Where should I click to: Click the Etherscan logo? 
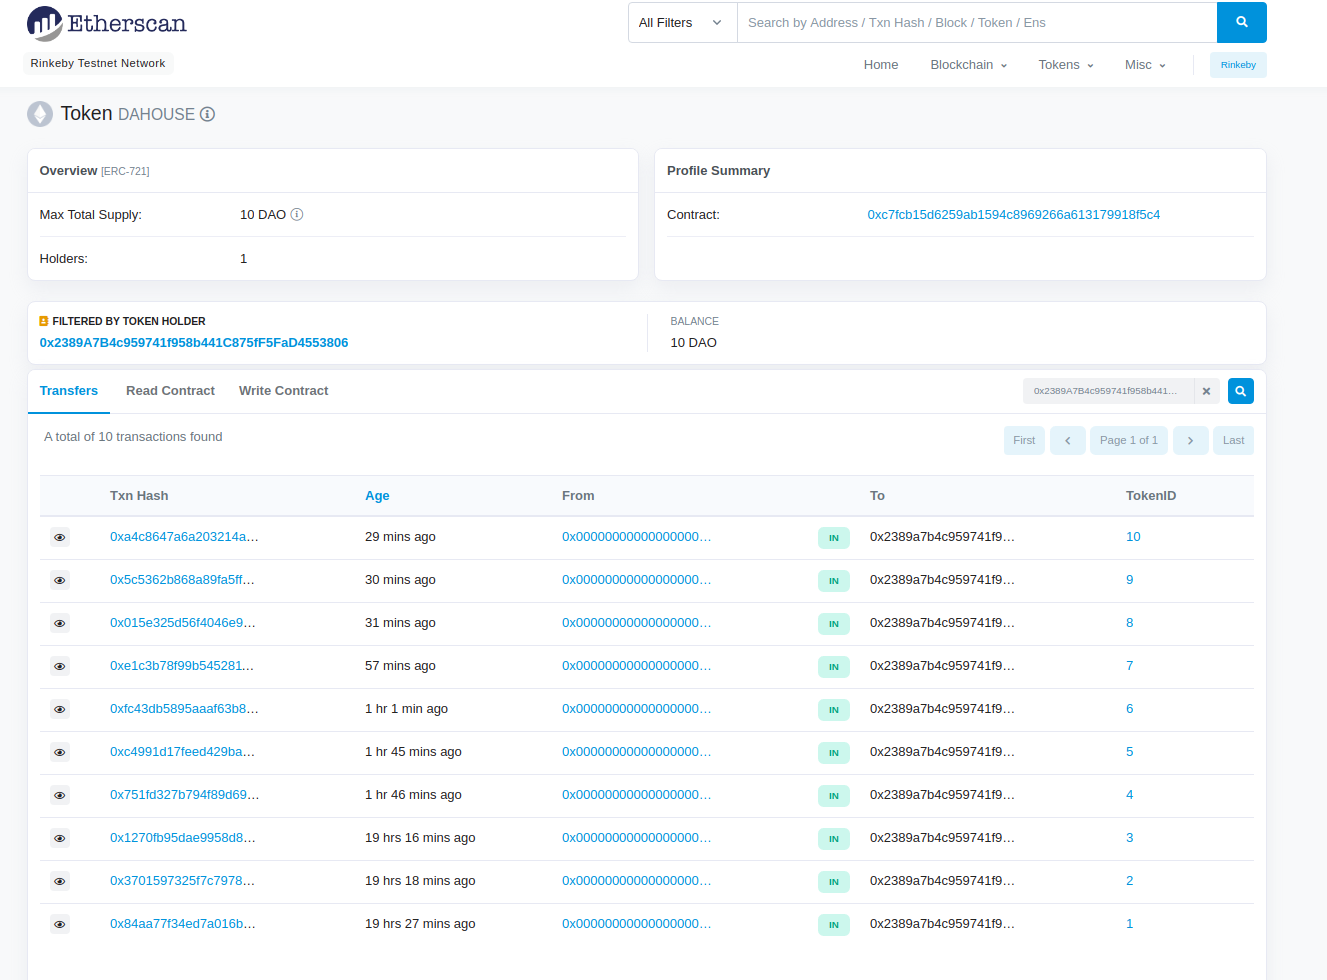[x=107, y=23]
